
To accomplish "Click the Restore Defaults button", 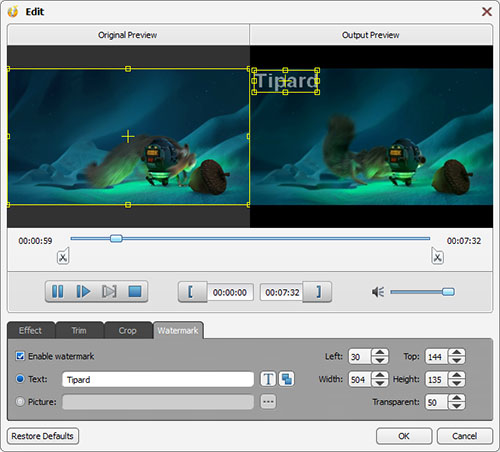I will click(43, 436).
